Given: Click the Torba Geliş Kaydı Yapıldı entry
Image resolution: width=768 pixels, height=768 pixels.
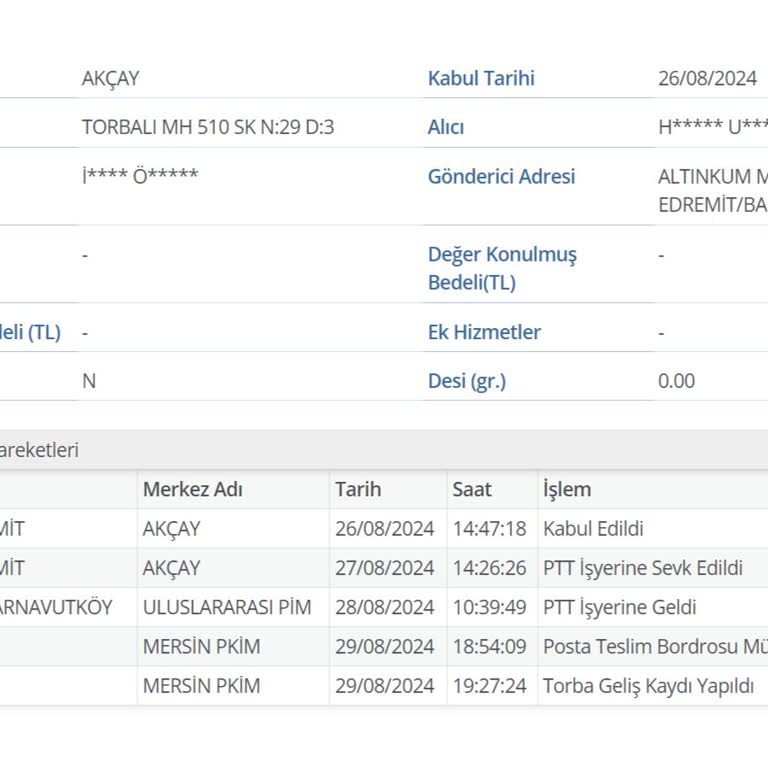Looking at the screenshot, I should [648, 686].
